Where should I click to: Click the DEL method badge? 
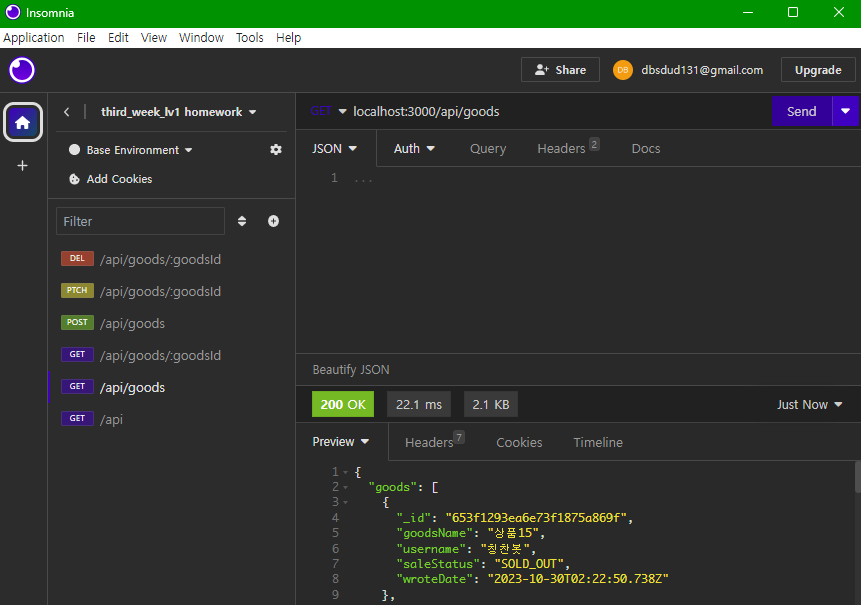[77, 259]
